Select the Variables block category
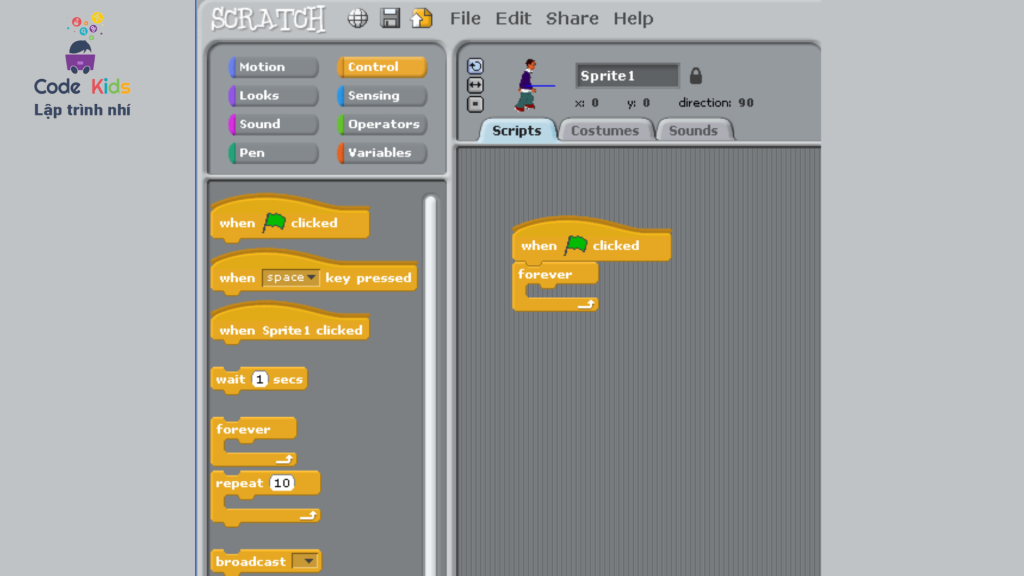 [x=382, y=153]
